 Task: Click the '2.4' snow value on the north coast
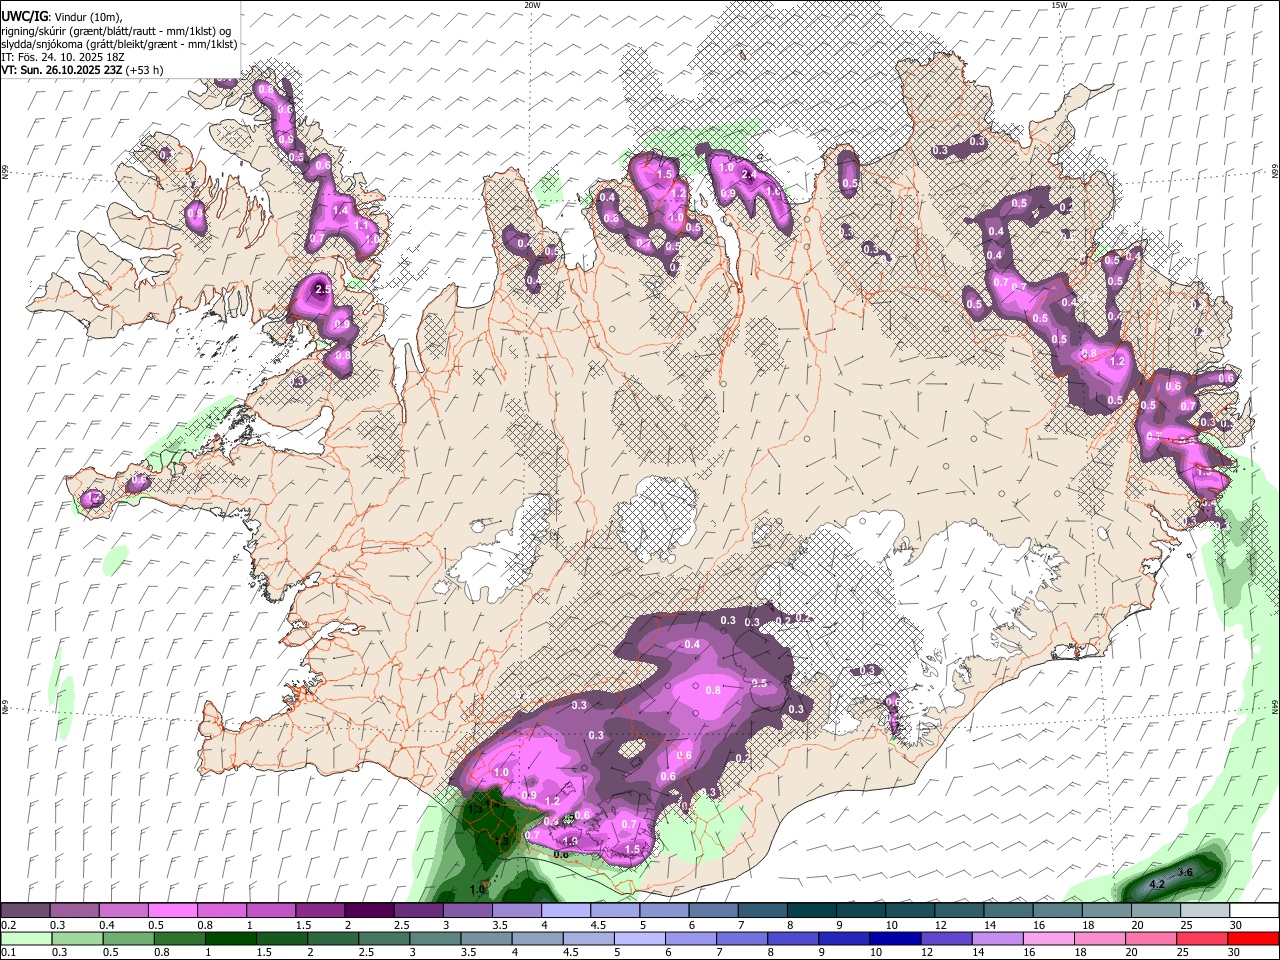coord(747,175)
